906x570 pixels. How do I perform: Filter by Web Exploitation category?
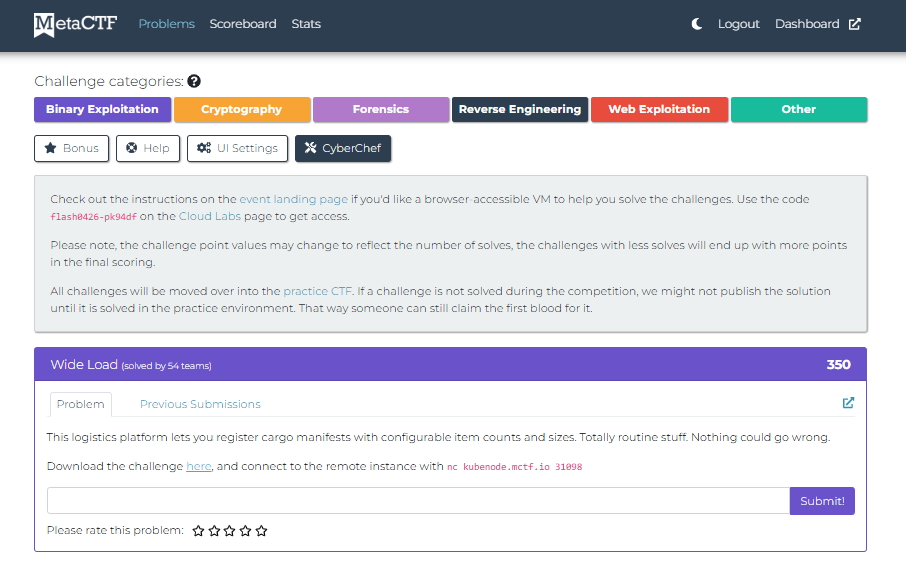coord(659,109)
